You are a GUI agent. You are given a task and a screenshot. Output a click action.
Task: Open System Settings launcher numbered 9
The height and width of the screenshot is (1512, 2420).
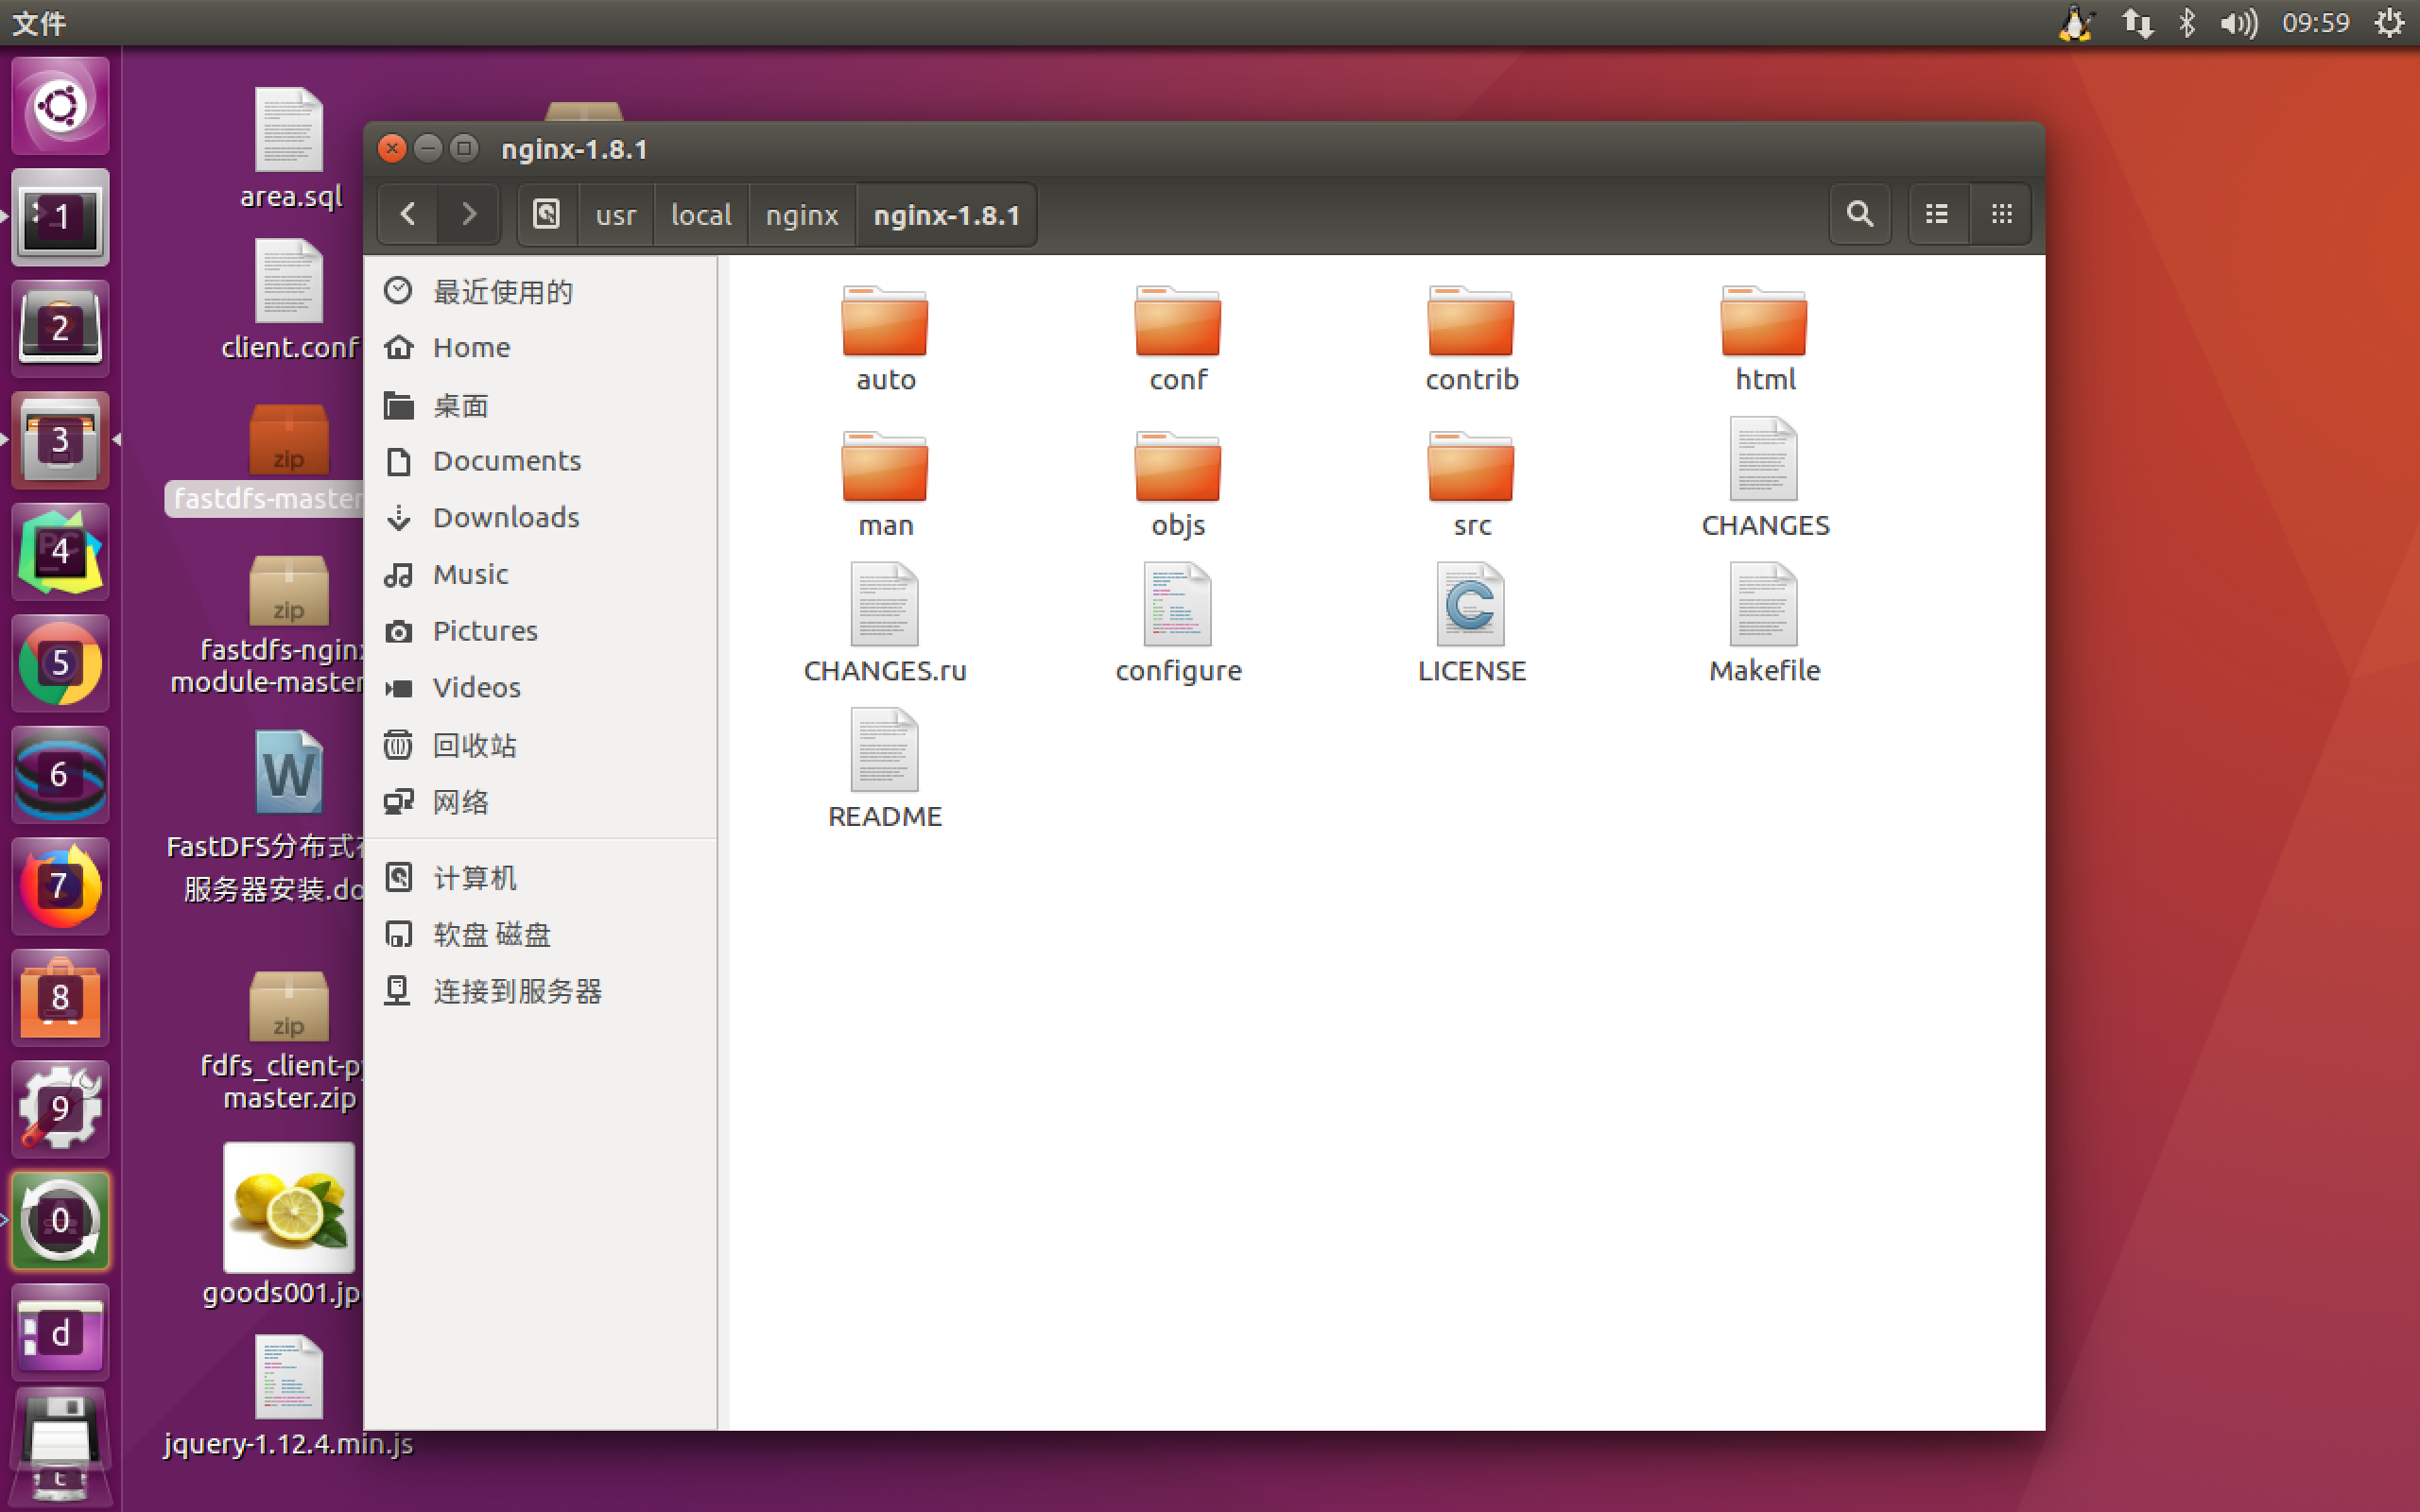[x=60, y=1109]
